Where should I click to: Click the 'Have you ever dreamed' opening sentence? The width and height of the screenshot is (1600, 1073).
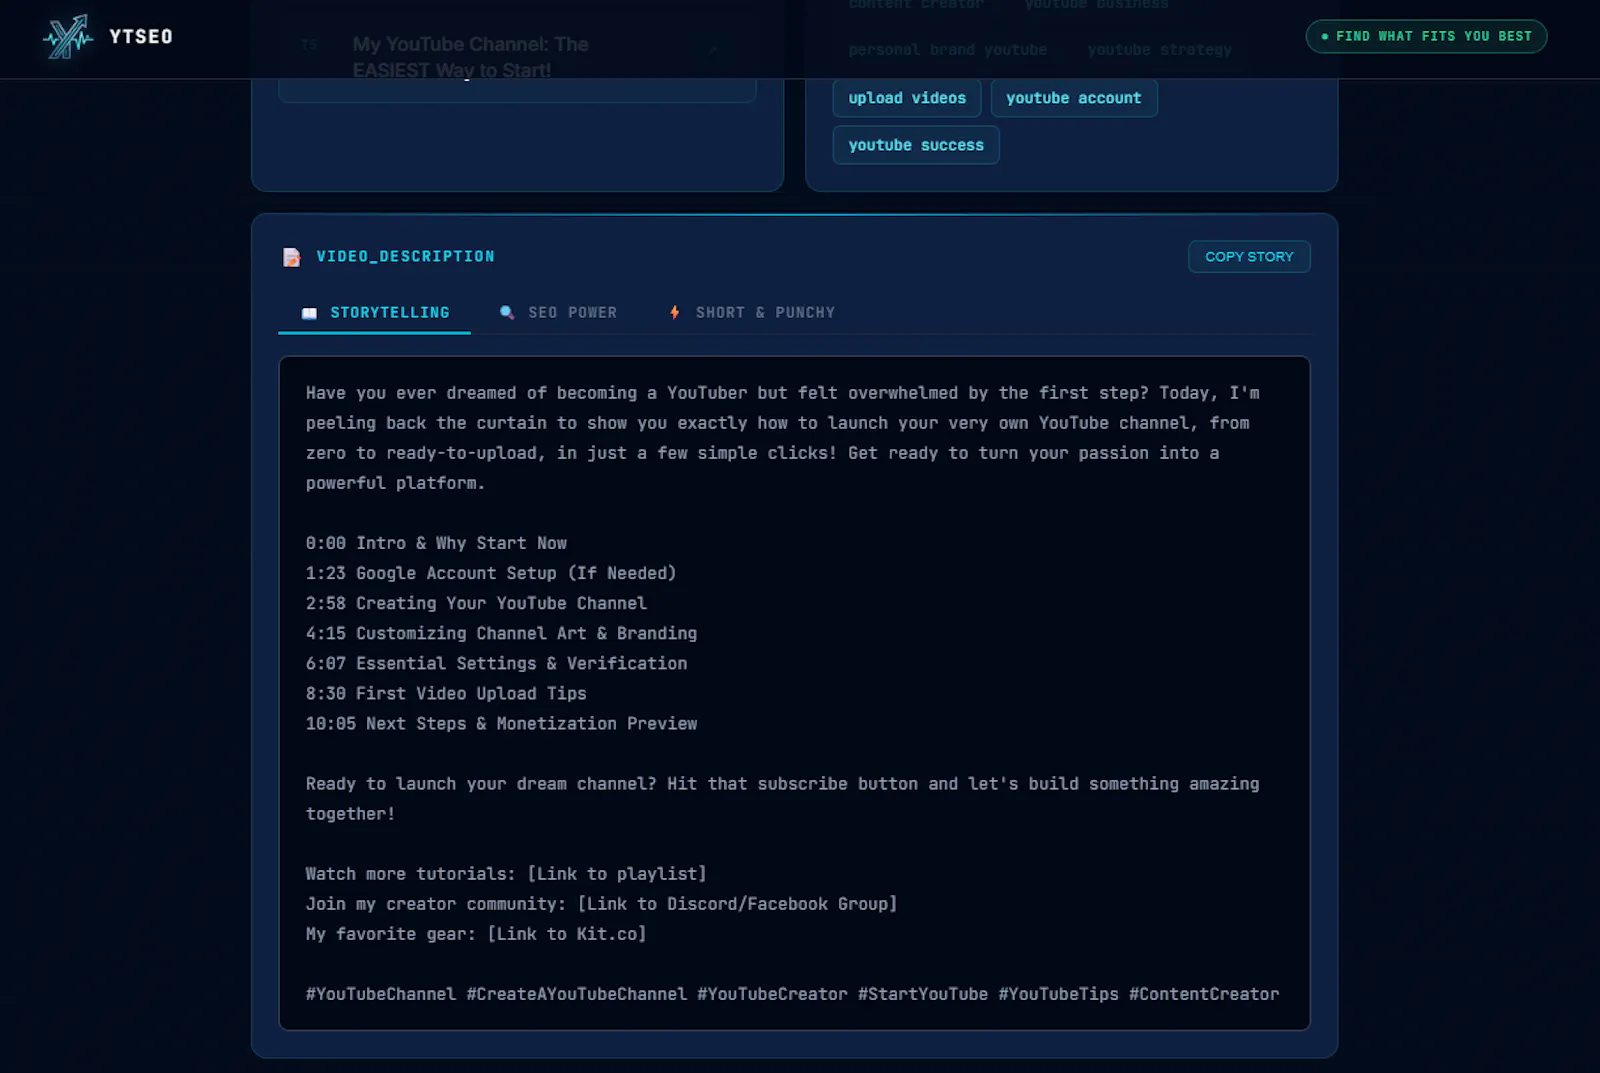[727, 393]
